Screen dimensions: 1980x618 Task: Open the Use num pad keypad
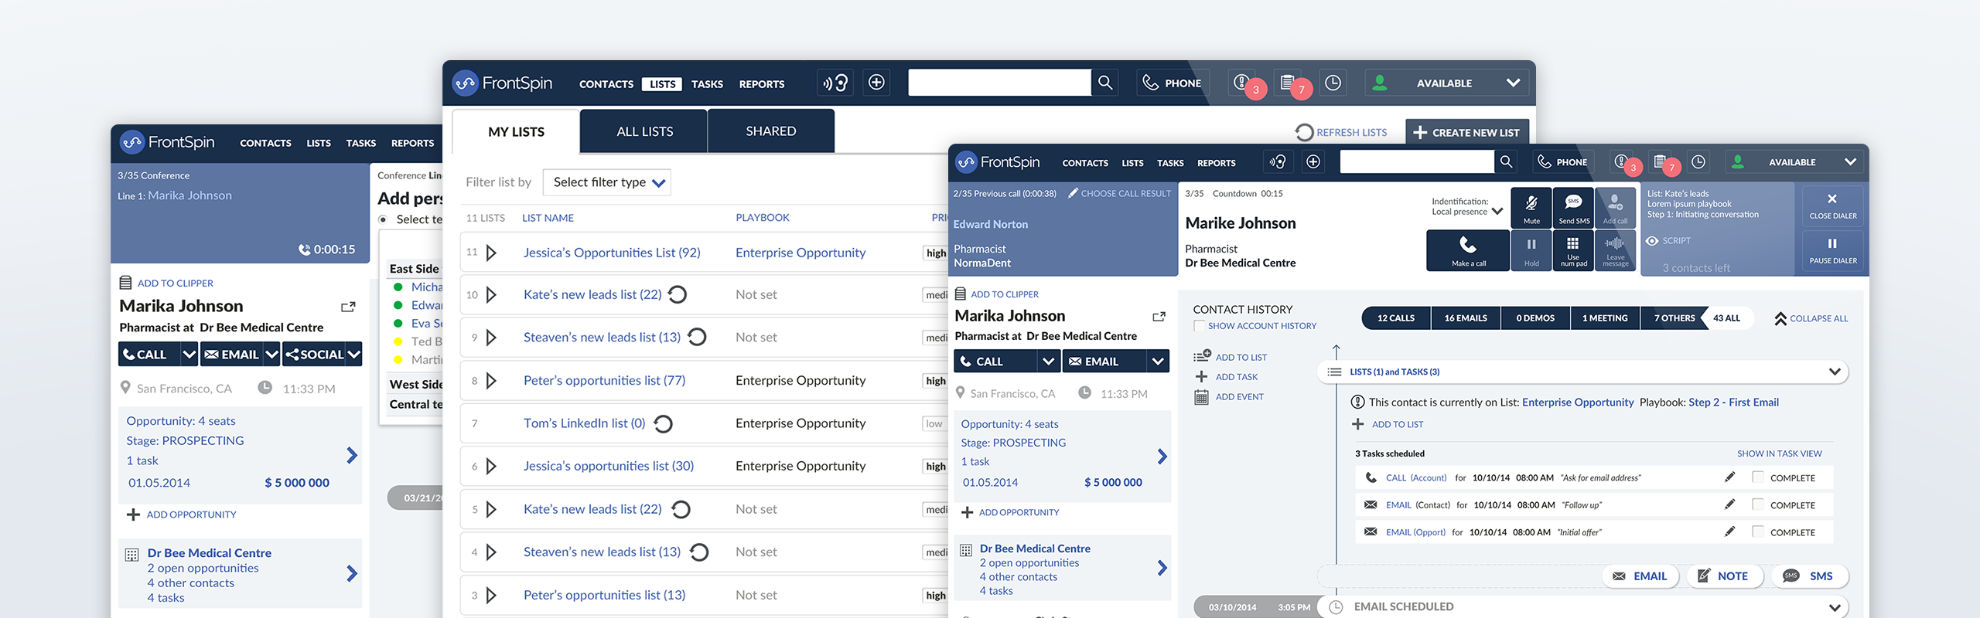pyautogui.click(x=1573, y=250)
